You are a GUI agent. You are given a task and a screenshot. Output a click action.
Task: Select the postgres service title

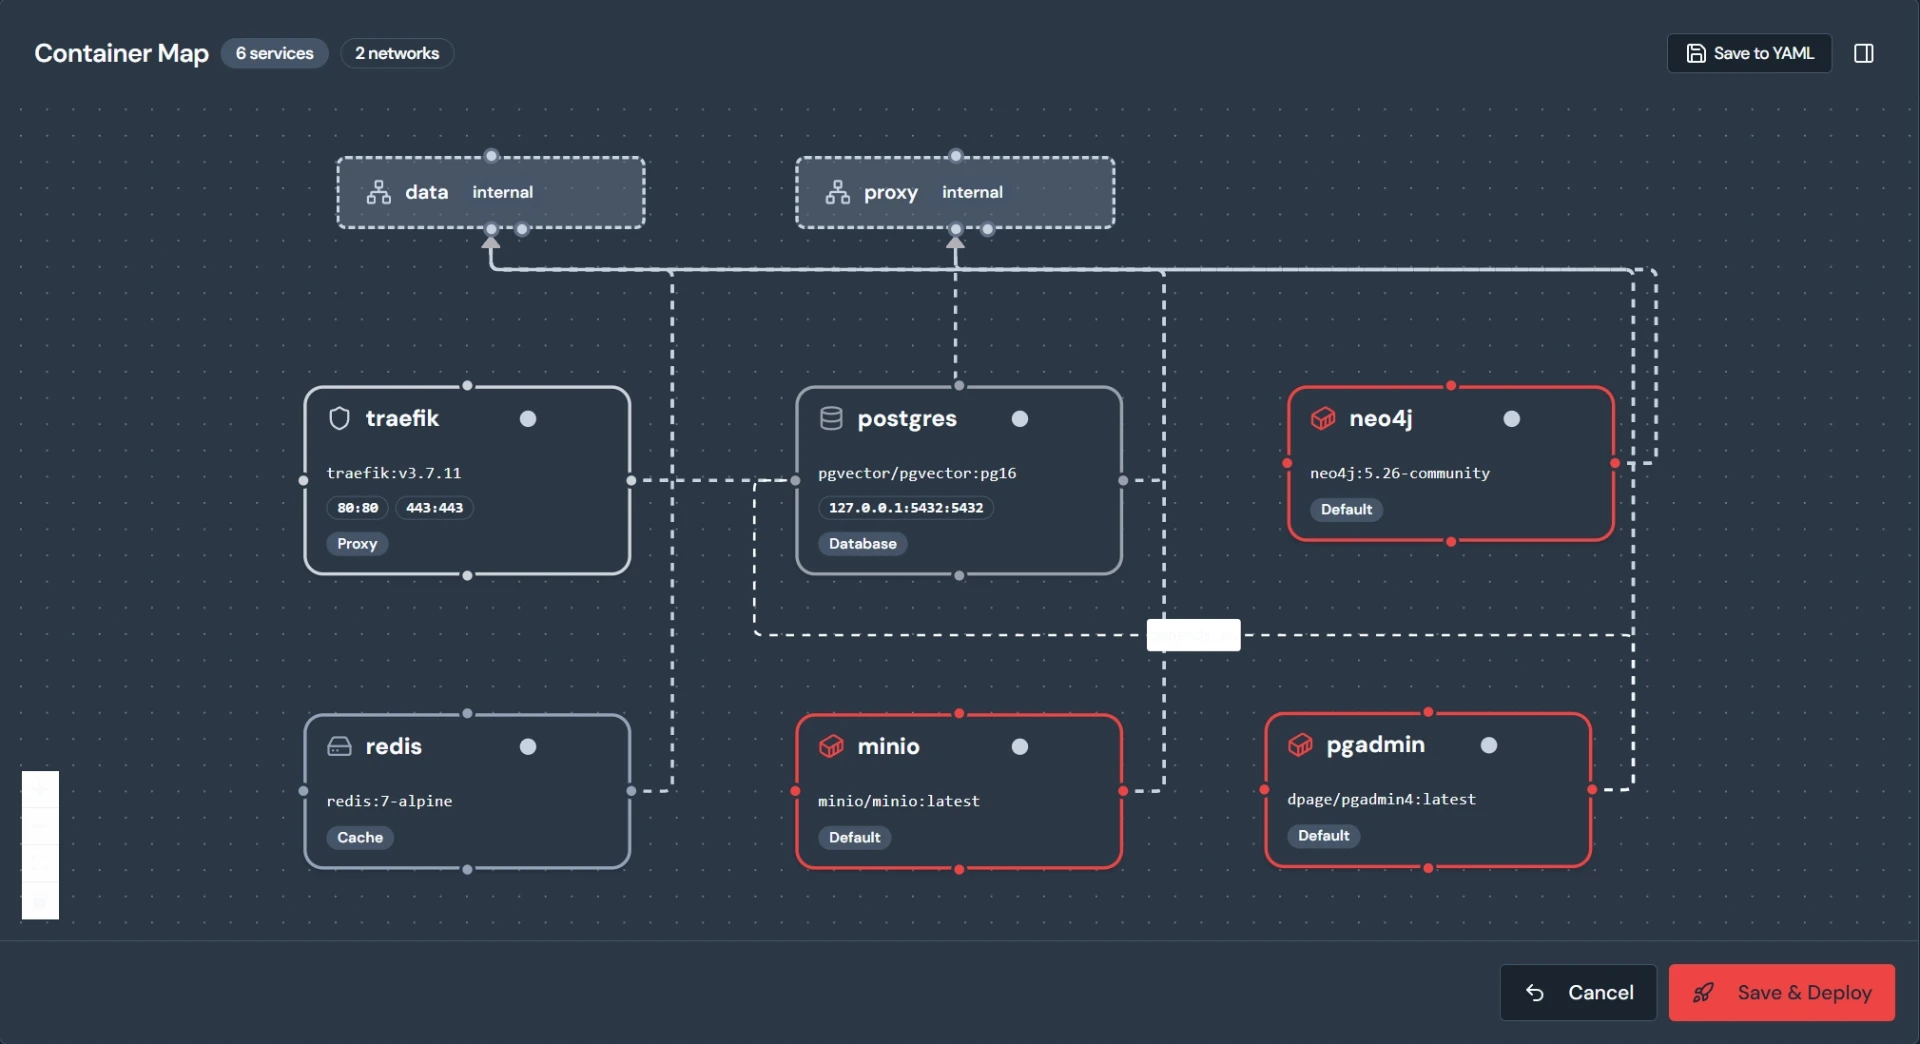(907, 419)
